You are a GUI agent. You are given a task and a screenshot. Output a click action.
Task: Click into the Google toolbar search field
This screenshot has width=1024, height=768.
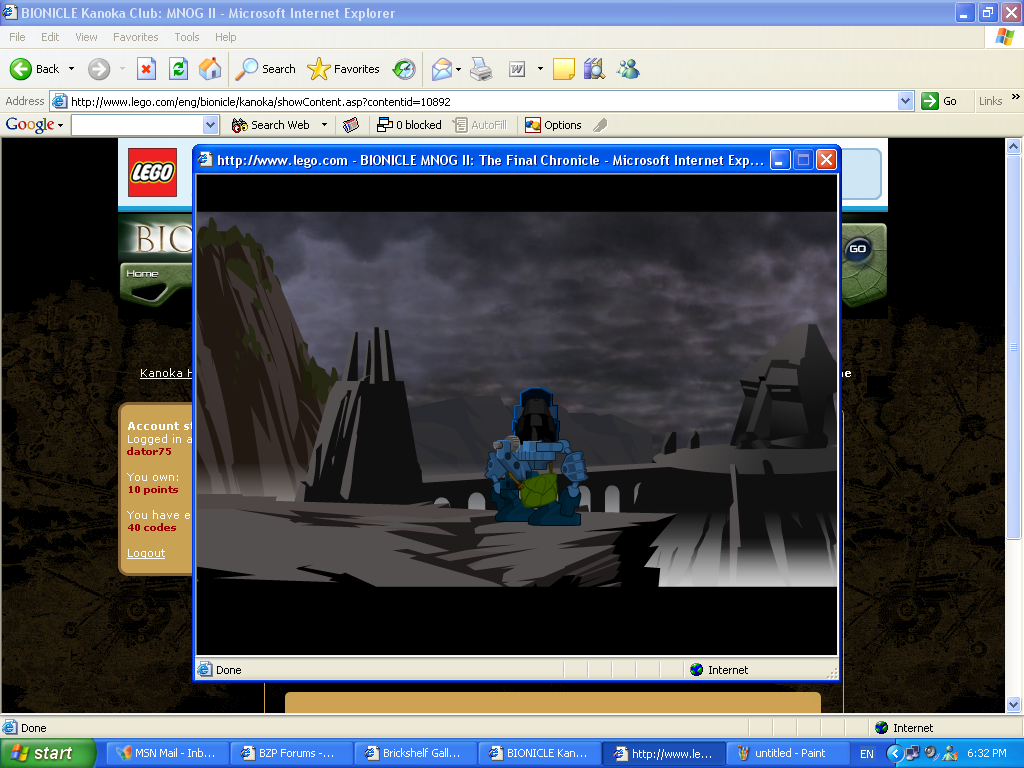coord(138,125)
